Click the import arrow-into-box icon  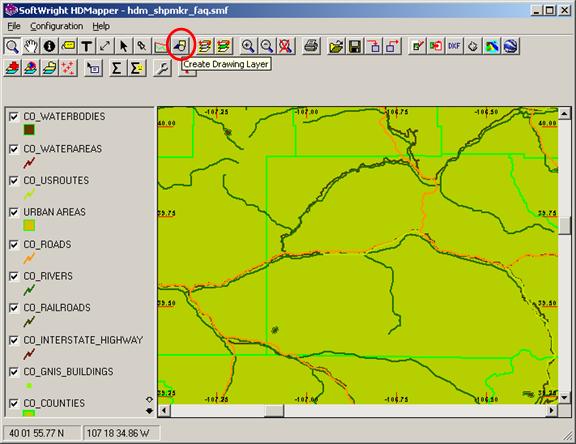(x=374, y=46)
